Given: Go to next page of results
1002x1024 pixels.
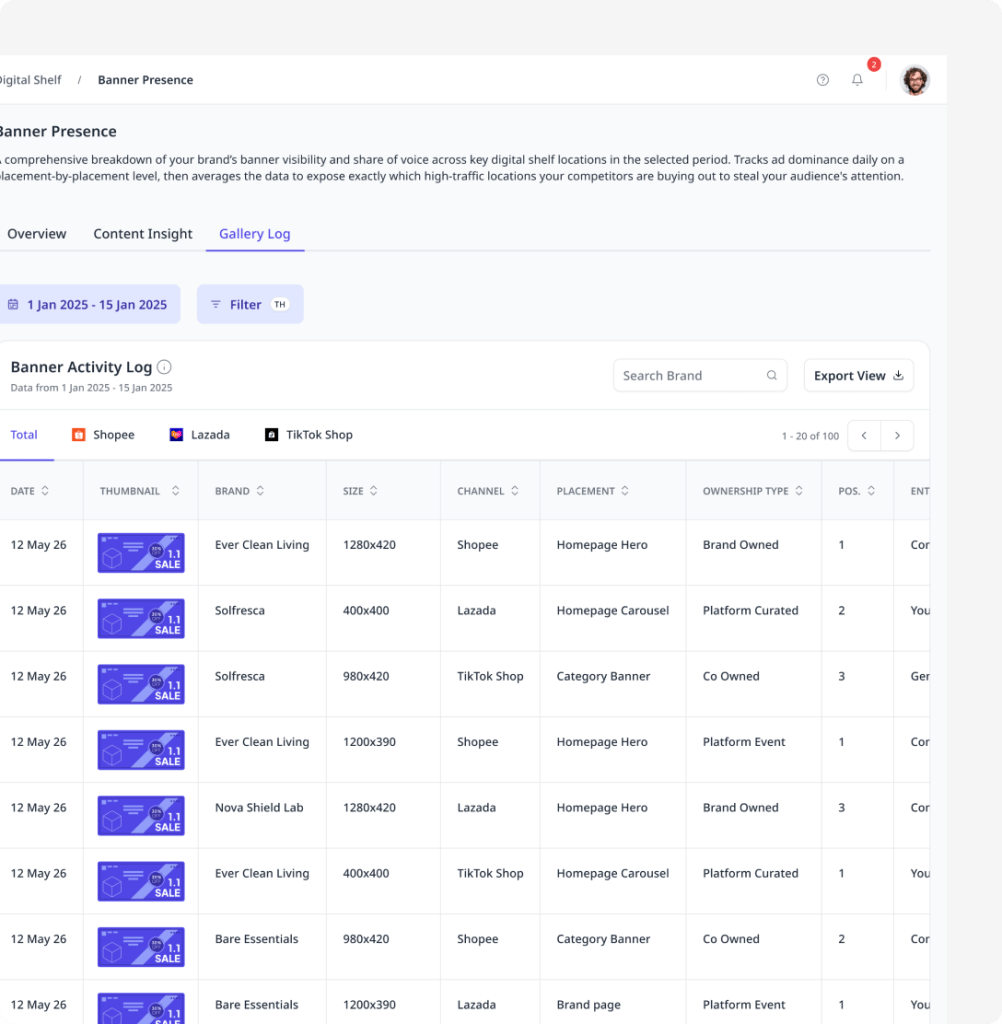Looking at the screenshot, I should (x=897, y=436).
